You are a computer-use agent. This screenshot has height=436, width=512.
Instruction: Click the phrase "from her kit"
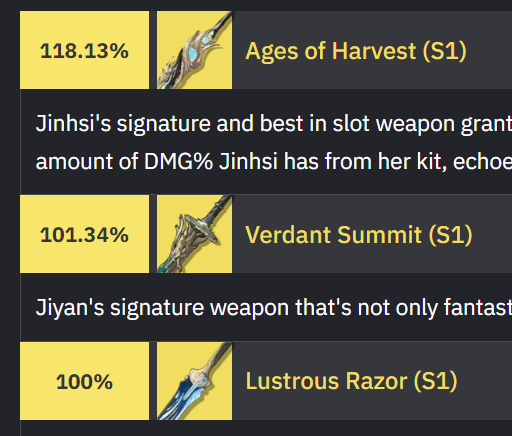[x=386, y=162]
